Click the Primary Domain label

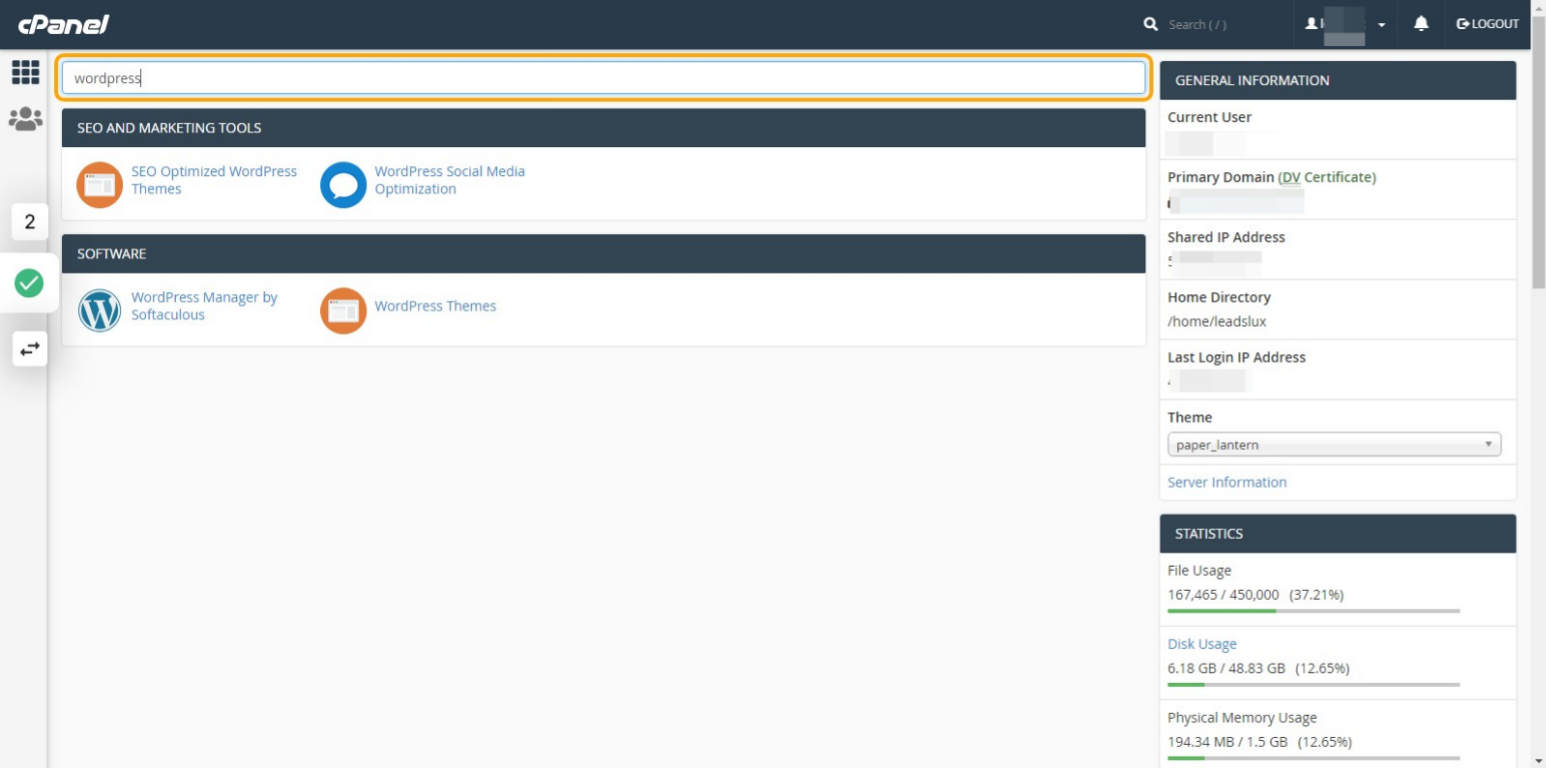click(1221, 177)
